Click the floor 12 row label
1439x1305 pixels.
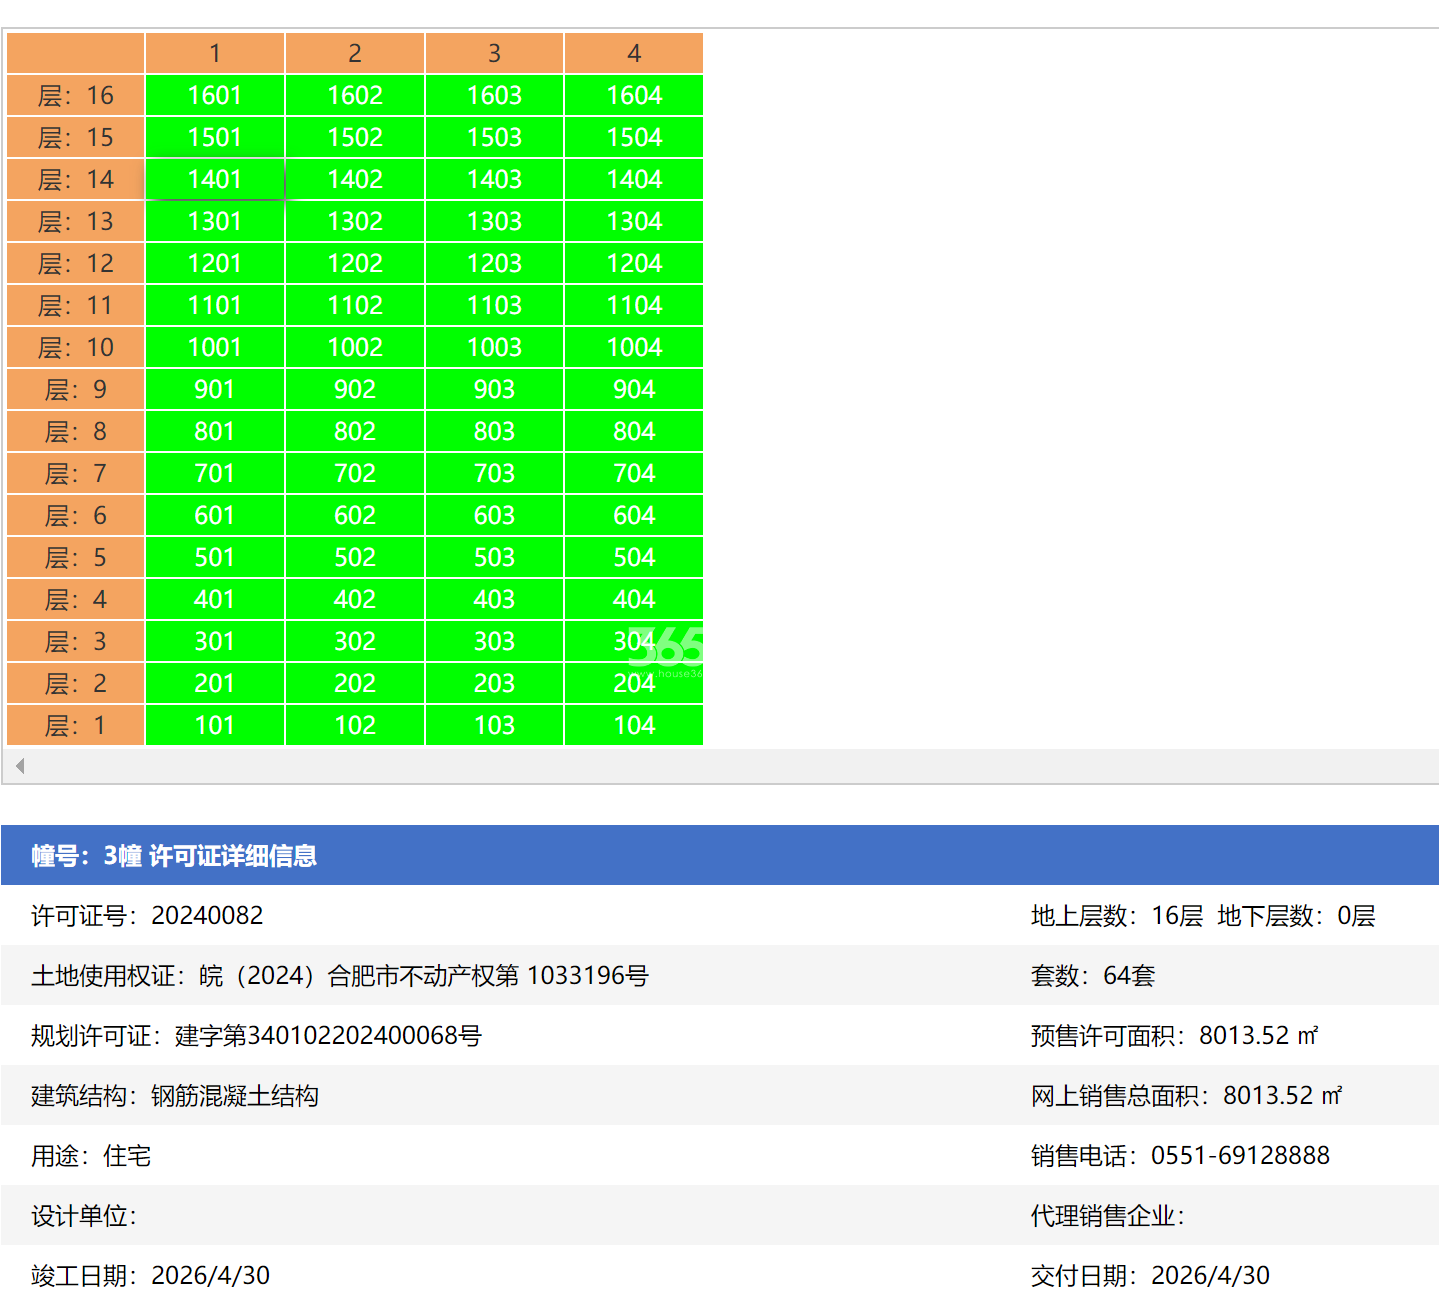point(75,263)
